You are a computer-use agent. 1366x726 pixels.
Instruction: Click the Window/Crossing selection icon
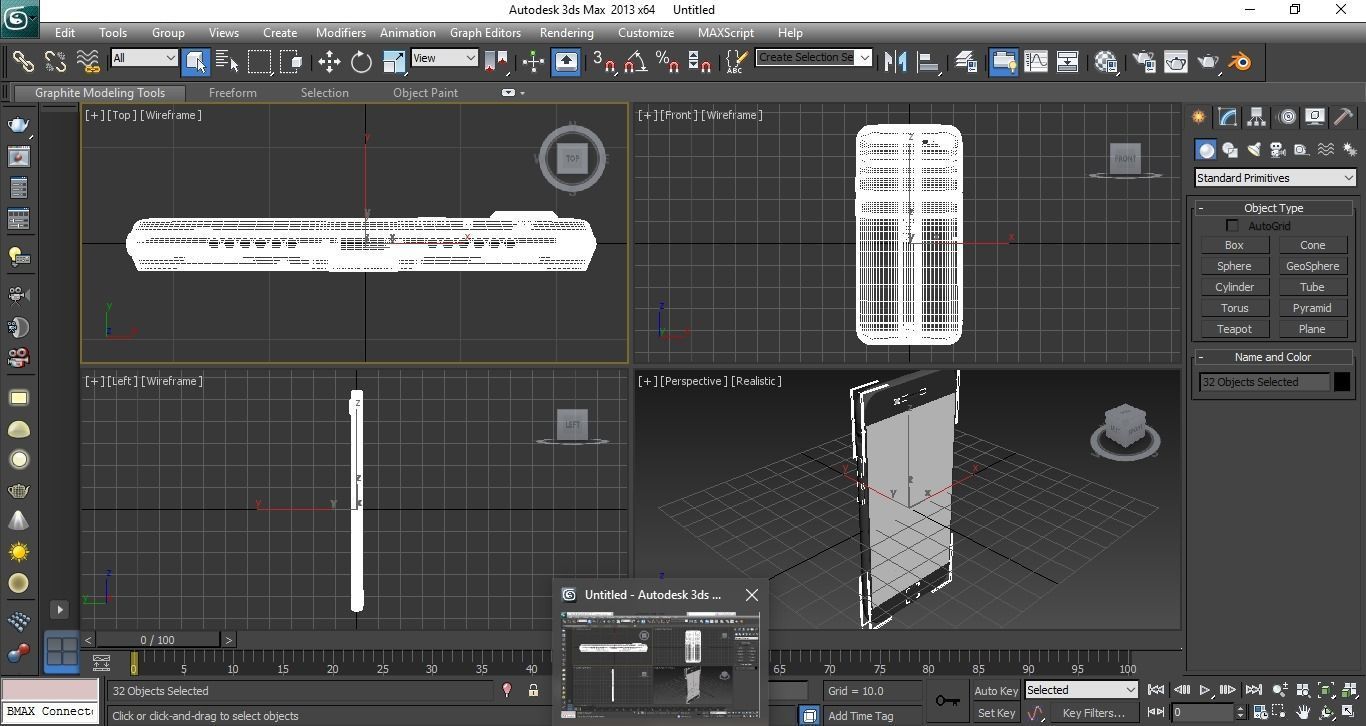pos(291,62)
